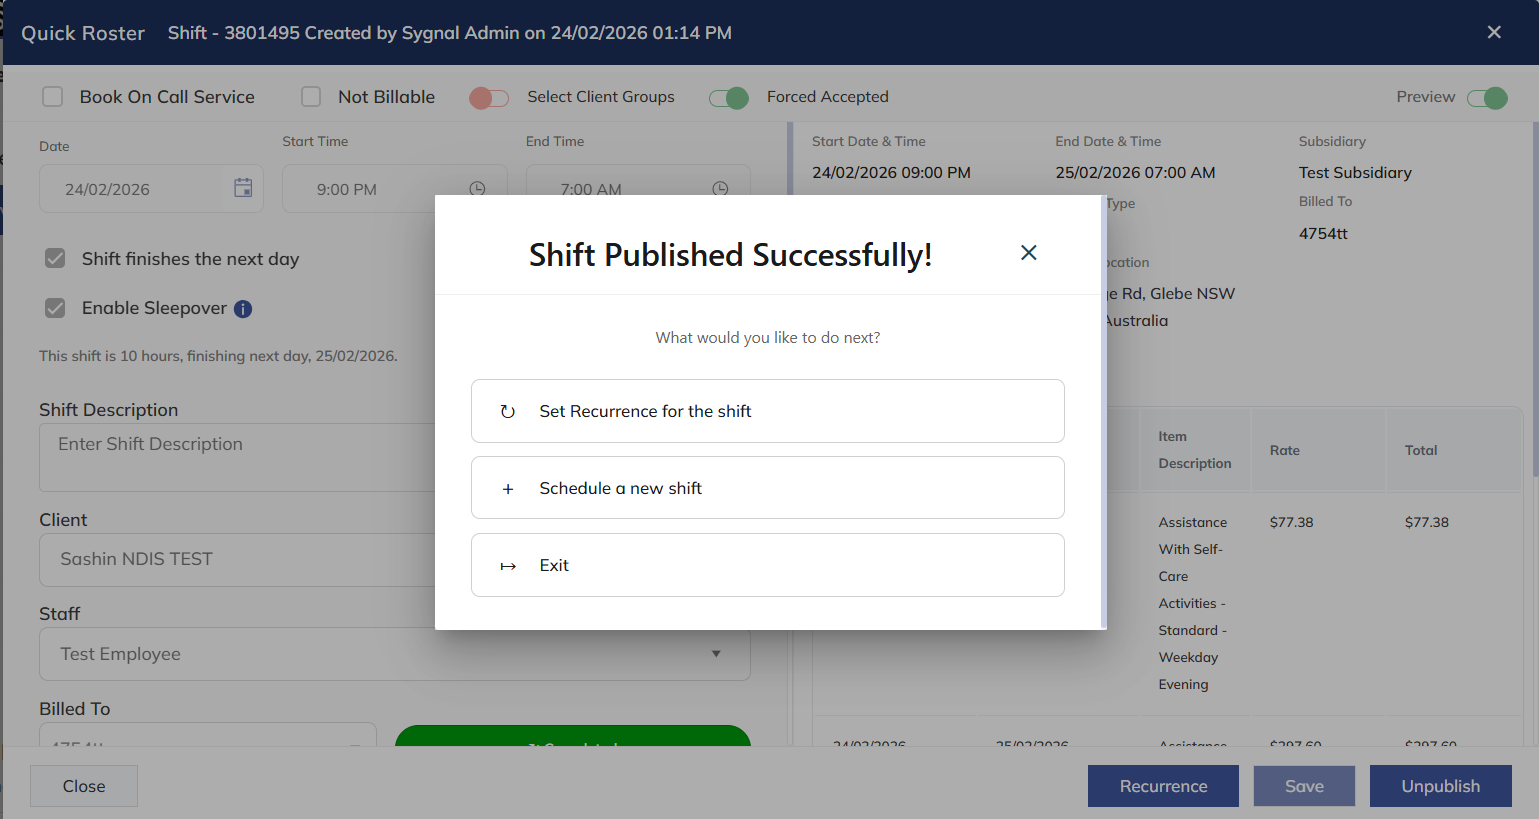Disable the Preview toggle
The height and width of the screenshot is (819, 1539).
click(x=1486, y=97)
